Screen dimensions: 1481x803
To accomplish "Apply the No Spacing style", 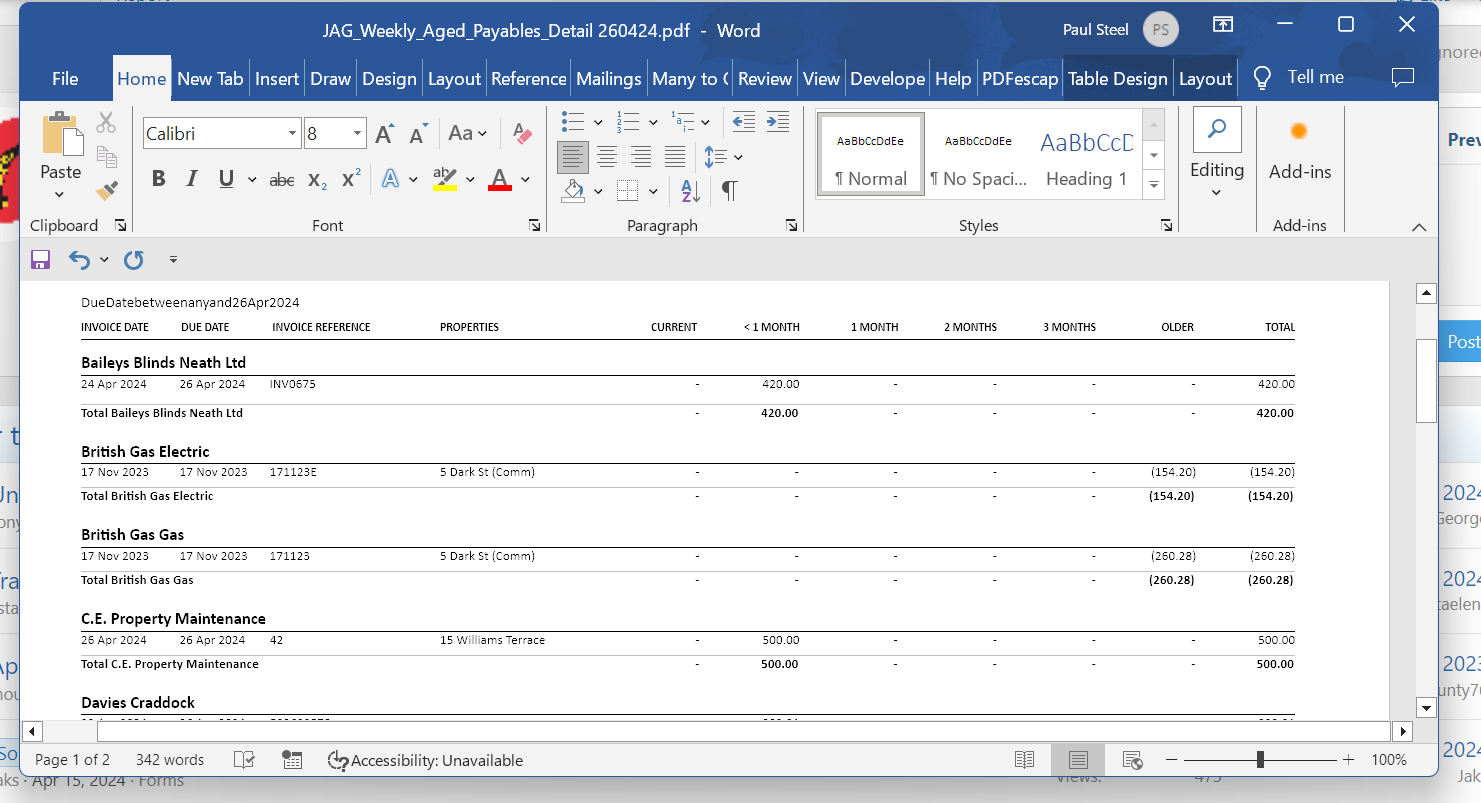I will tap(978, 156).
